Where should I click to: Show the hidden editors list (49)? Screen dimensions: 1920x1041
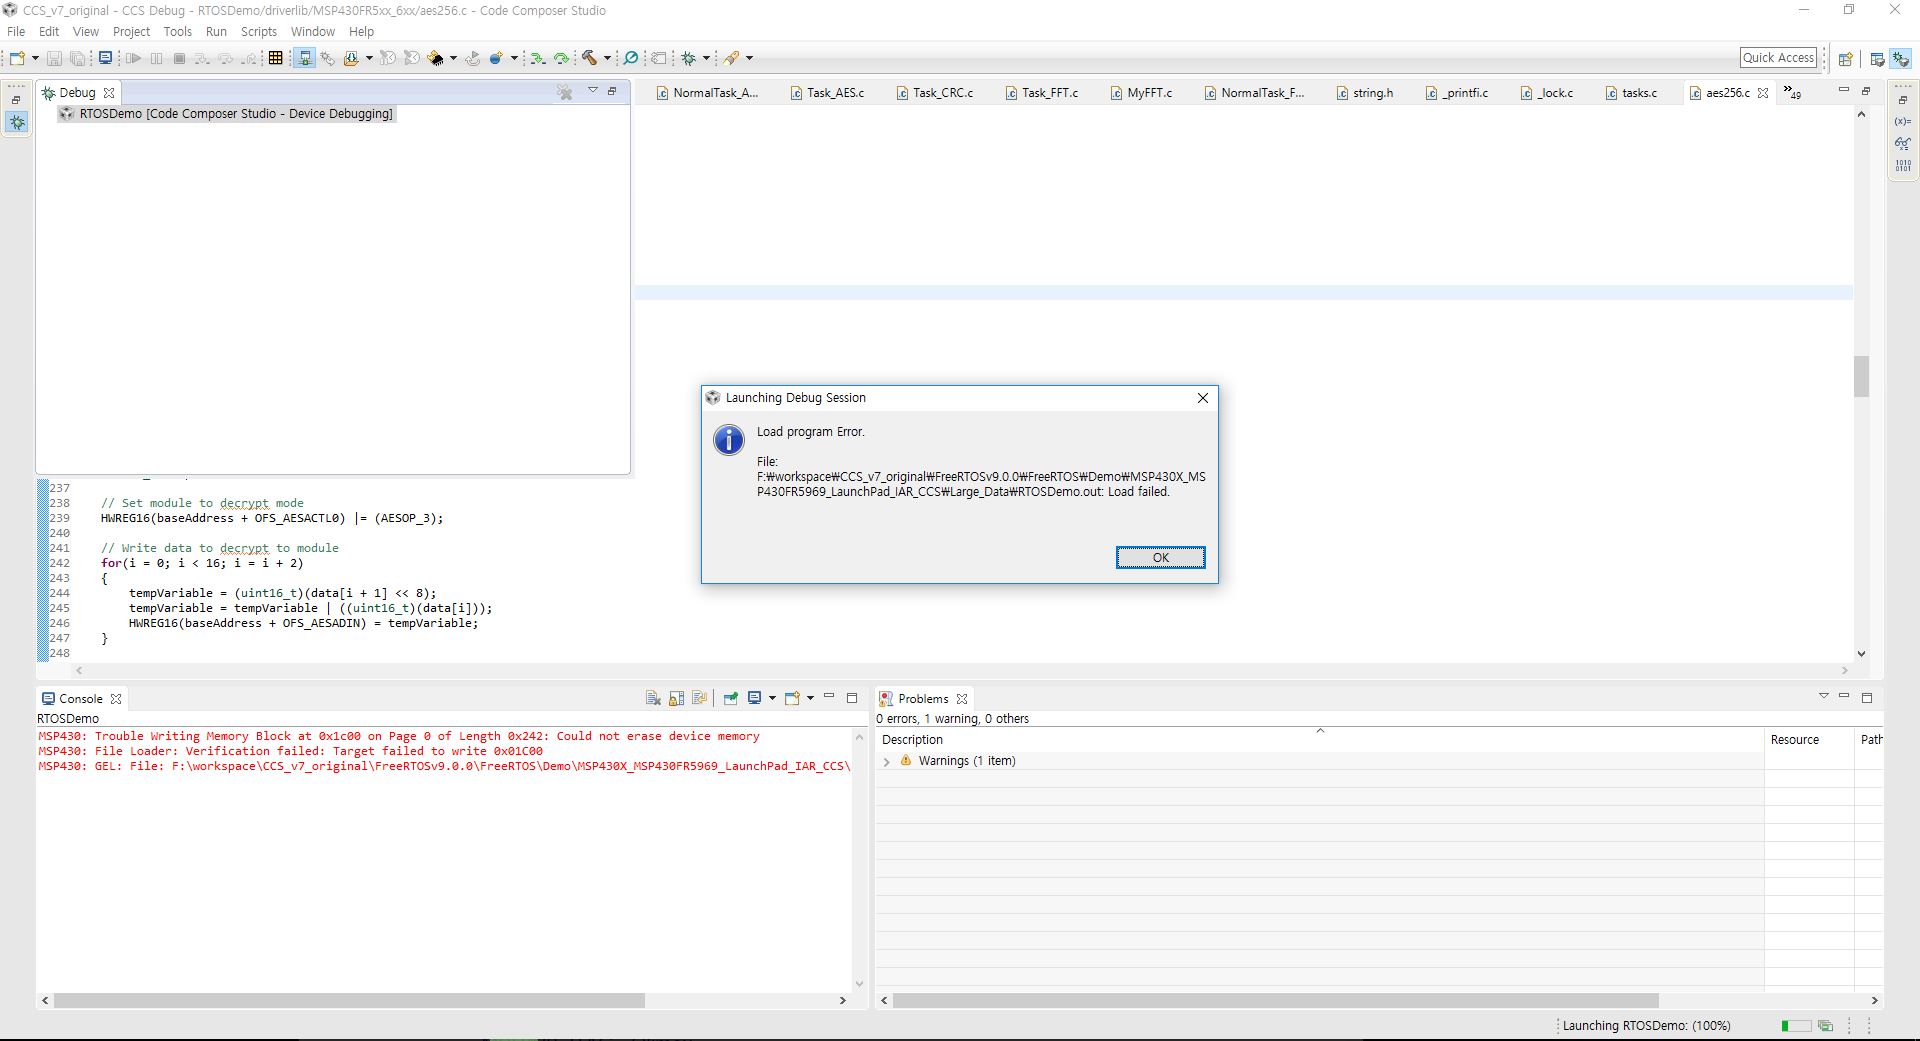(1792, 93)
